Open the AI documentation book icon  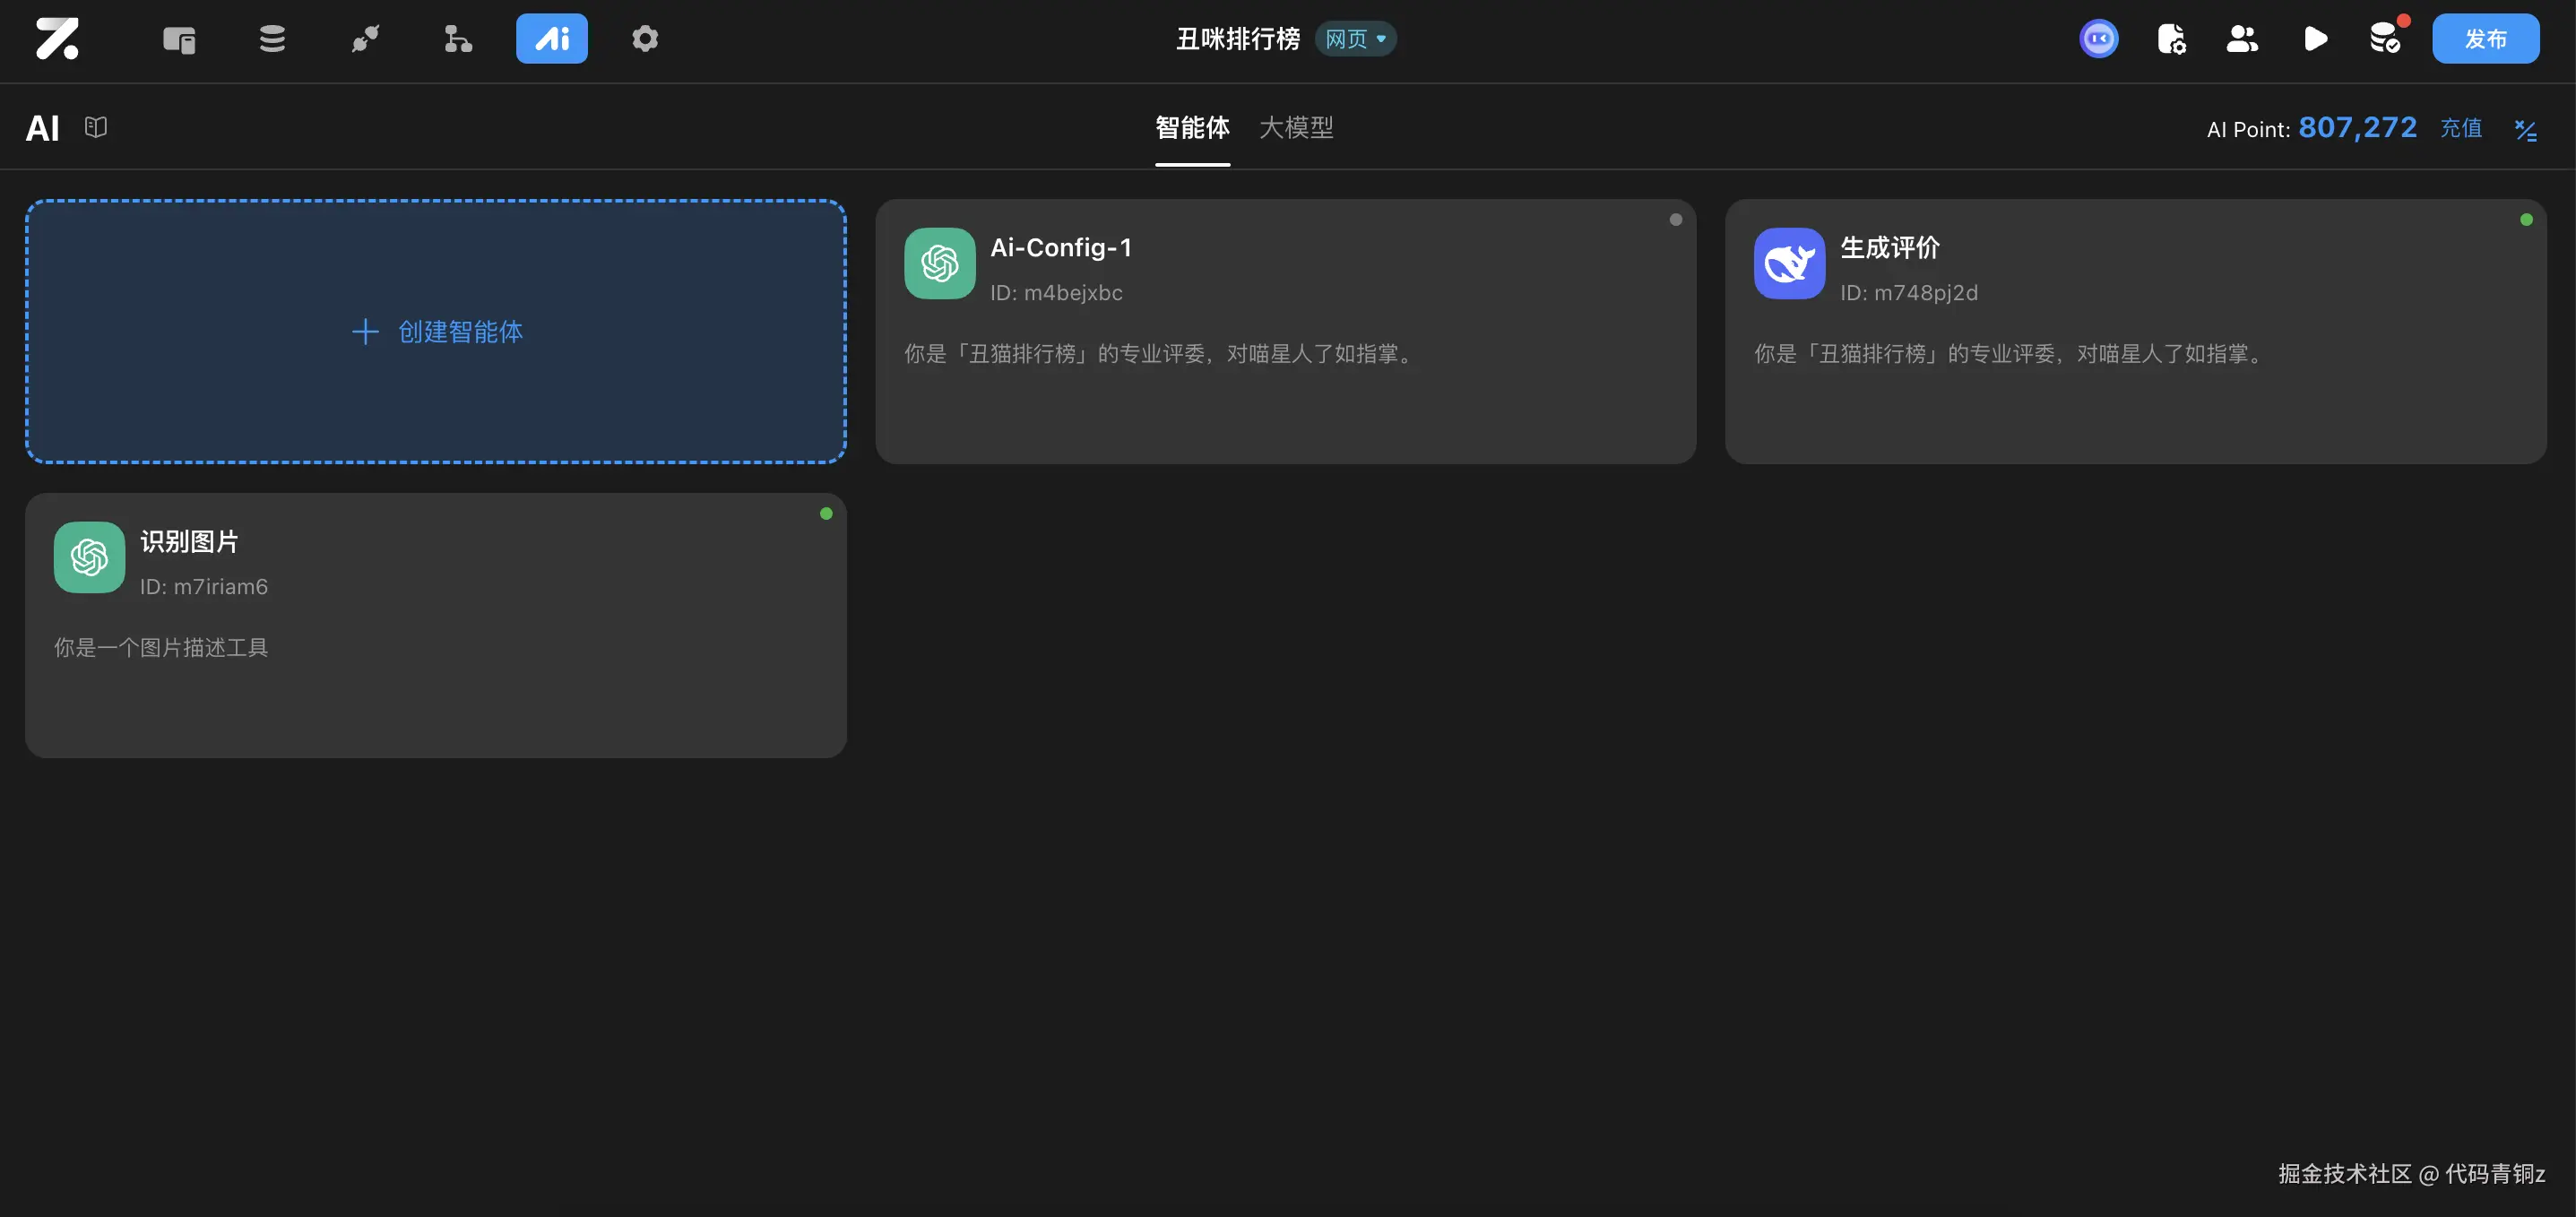point(96,127)
